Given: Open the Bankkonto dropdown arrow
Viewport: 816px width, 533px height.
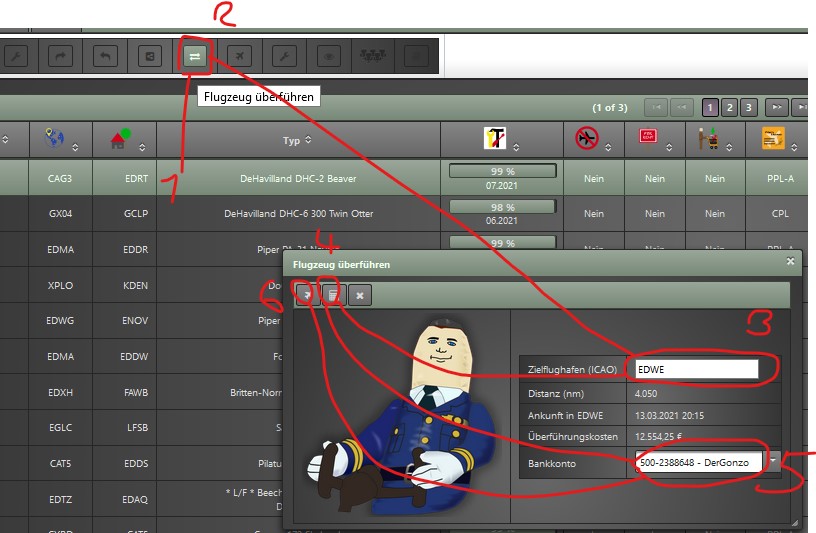Looking at the screenshot, I should pyautogui.click(x=778, y=462).
